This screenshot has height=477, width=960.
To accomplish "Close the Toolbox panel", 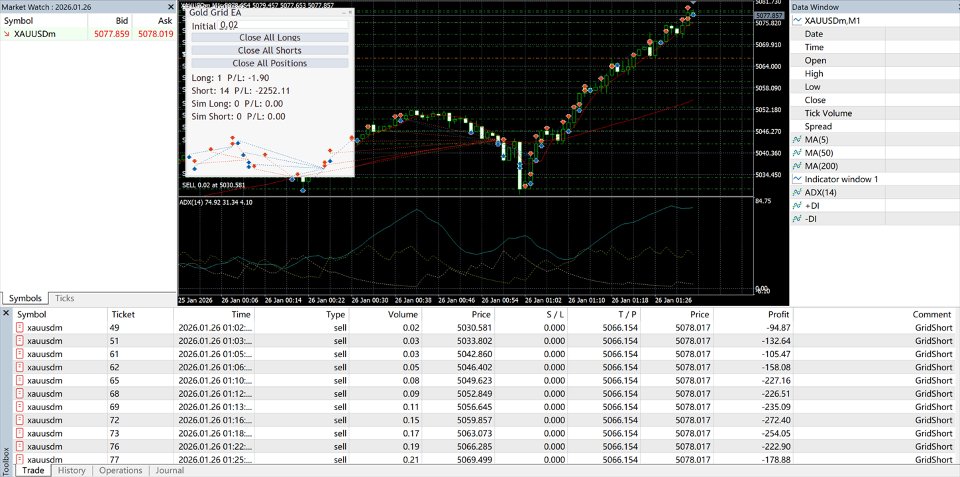I will 6,314.
